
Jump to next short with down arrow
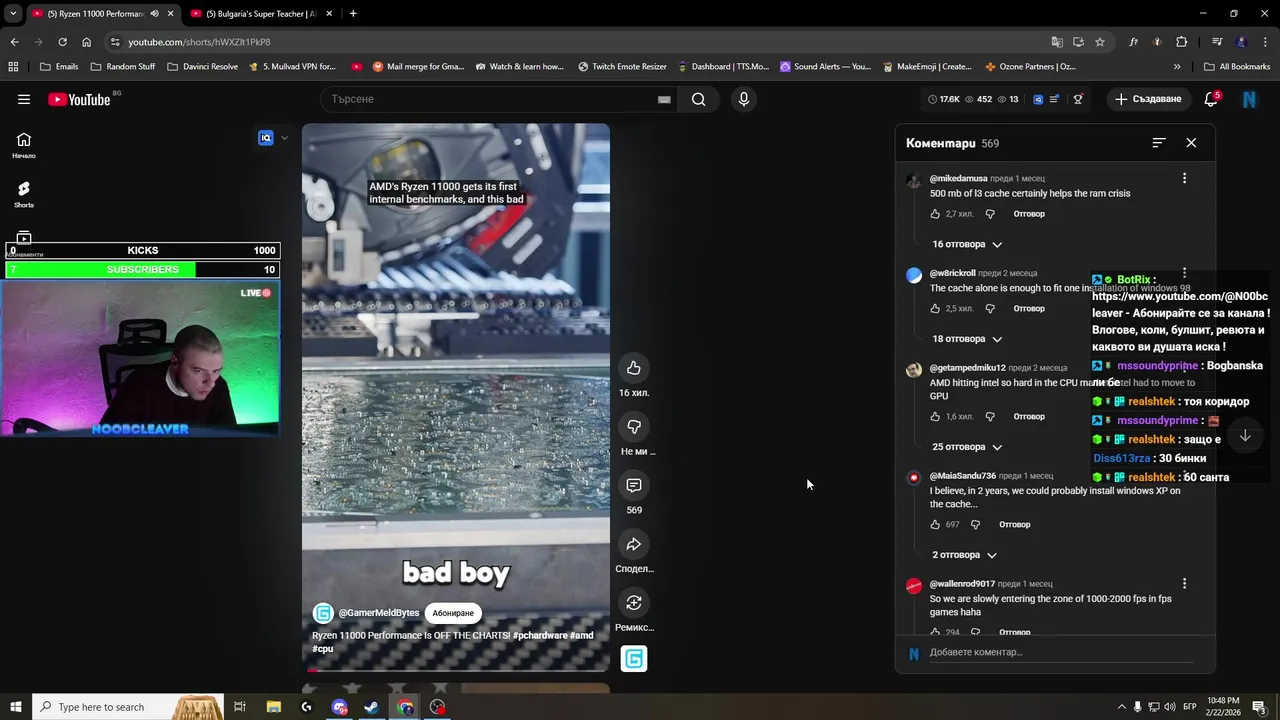pyautogui.click(x=1245, y=435)
